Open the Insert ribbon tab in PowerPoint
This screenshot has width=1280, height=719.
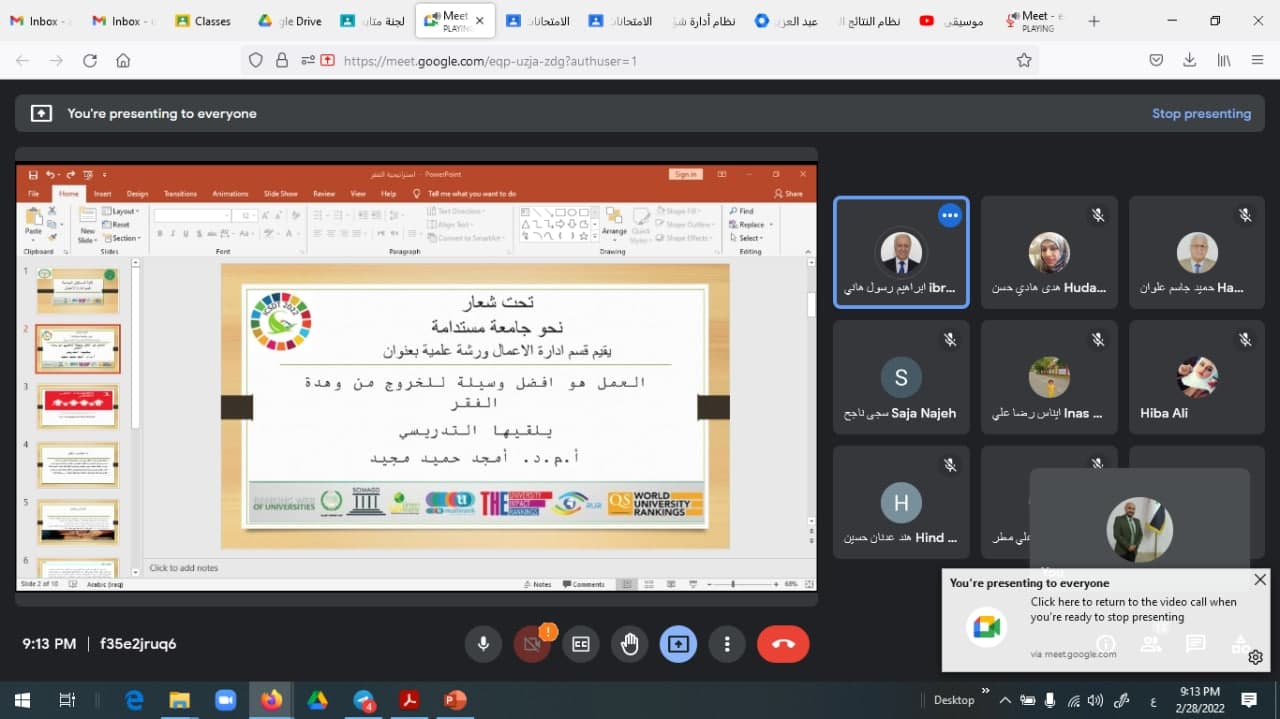[102, 194]
